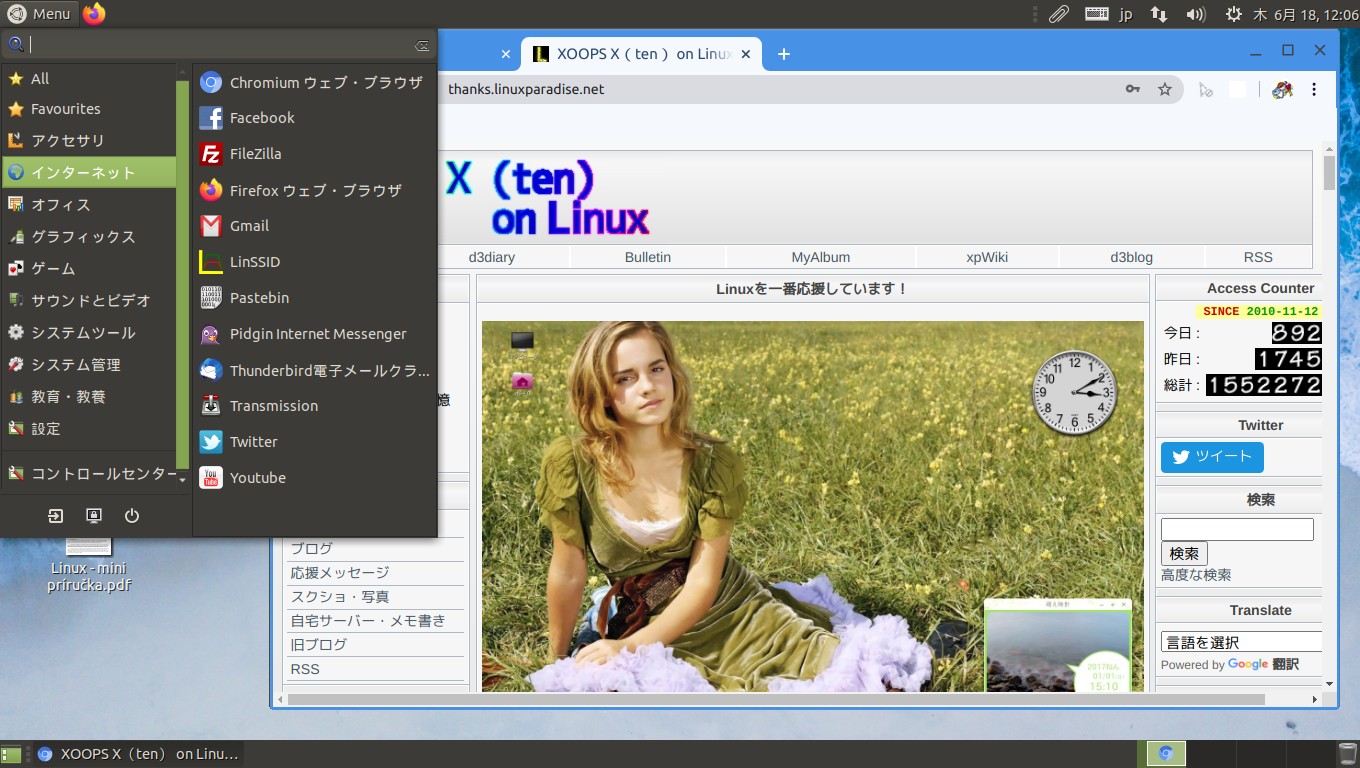Select the アクセサリ category
Viewport: 1360px width, 768px height.
click(x=90, y=141)
